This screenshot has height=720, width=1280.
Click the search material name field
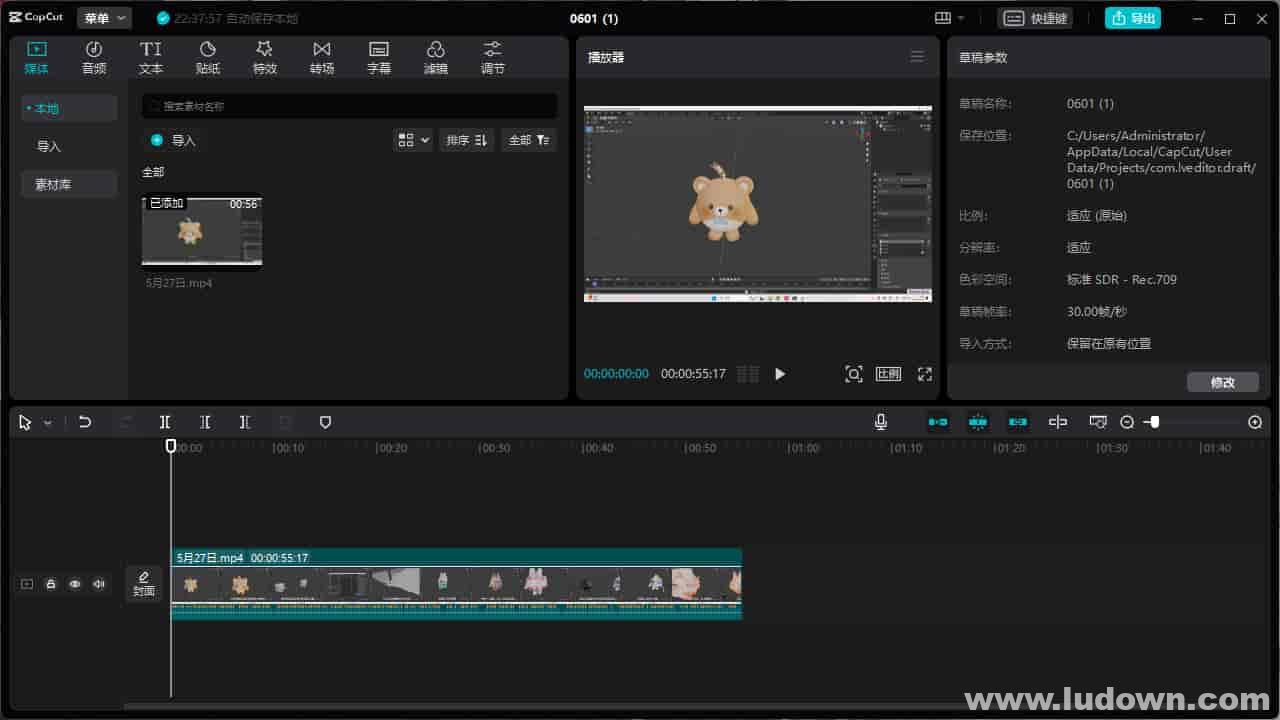(349, 106)
